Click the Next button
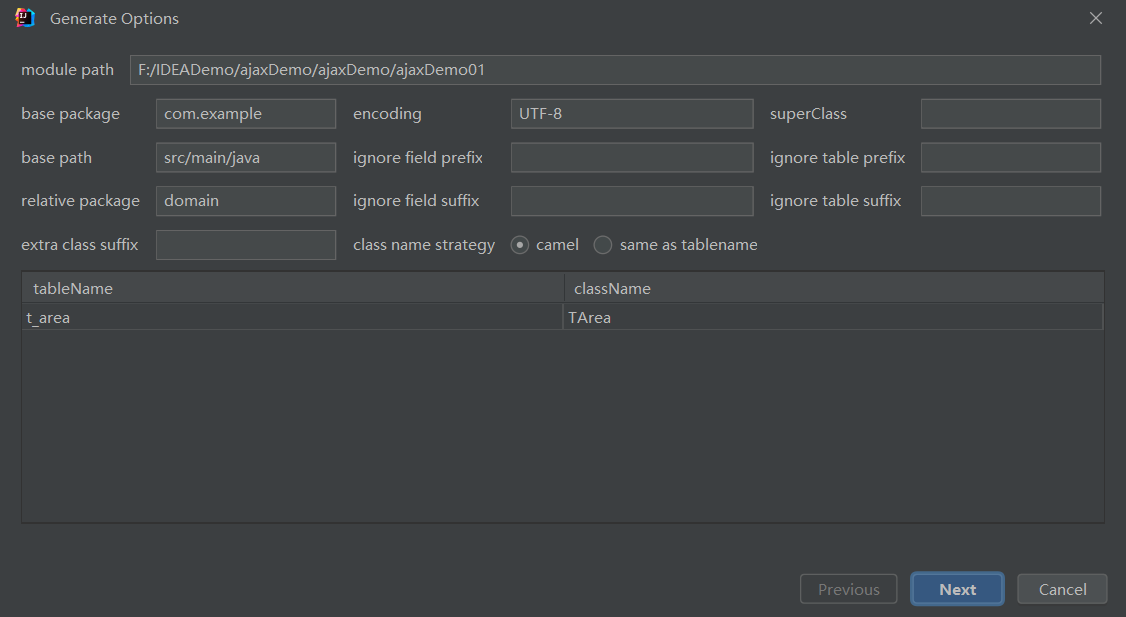Viewport: 1126px width, 617px height. (x=957, y=589)
